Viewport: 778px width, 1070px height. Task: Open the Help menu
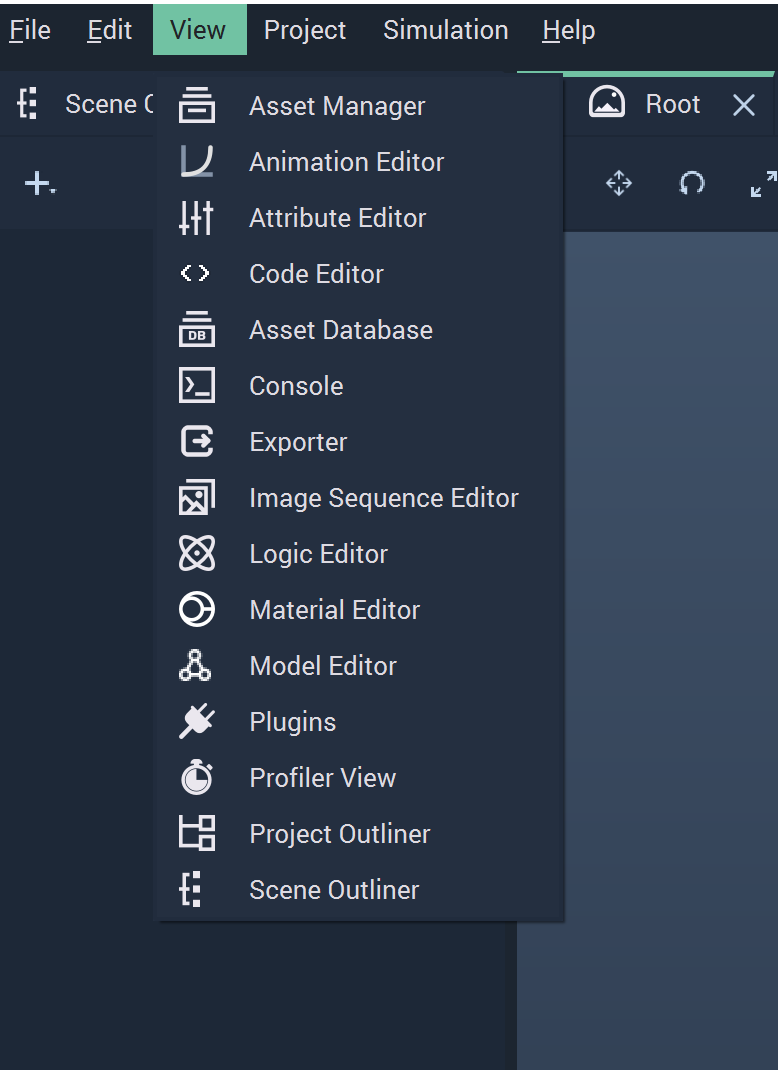tap(568, 30)
